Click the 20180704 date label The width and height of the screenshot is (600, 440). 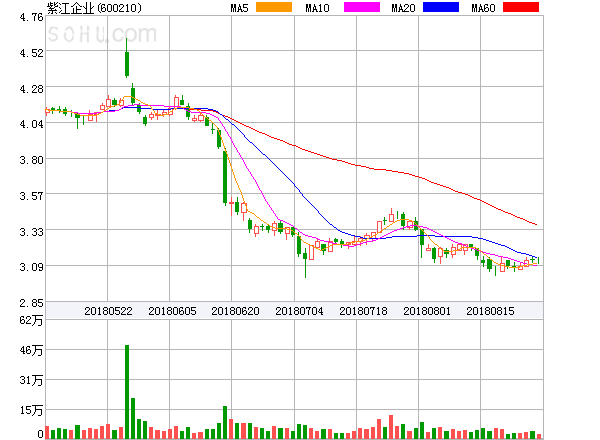(x=299, y=311)
